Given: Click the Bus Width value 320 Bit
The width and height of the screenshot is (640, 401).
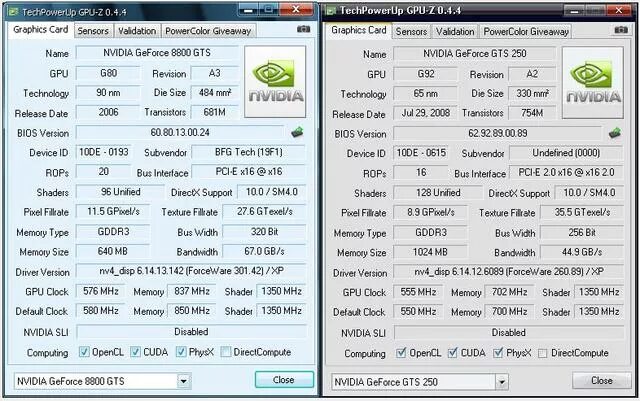Looking at the screenshot, I should 264,232.
